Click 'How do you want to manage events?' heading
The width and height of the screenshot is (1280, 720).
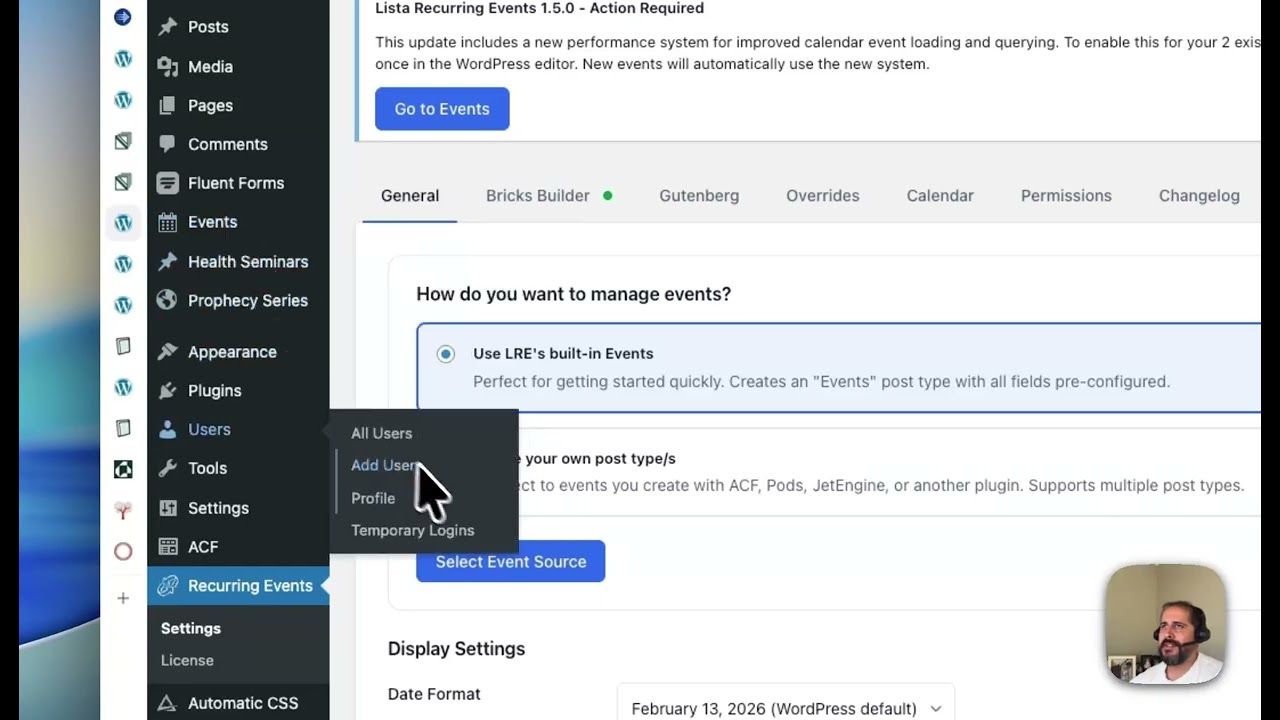coord(574,294)
